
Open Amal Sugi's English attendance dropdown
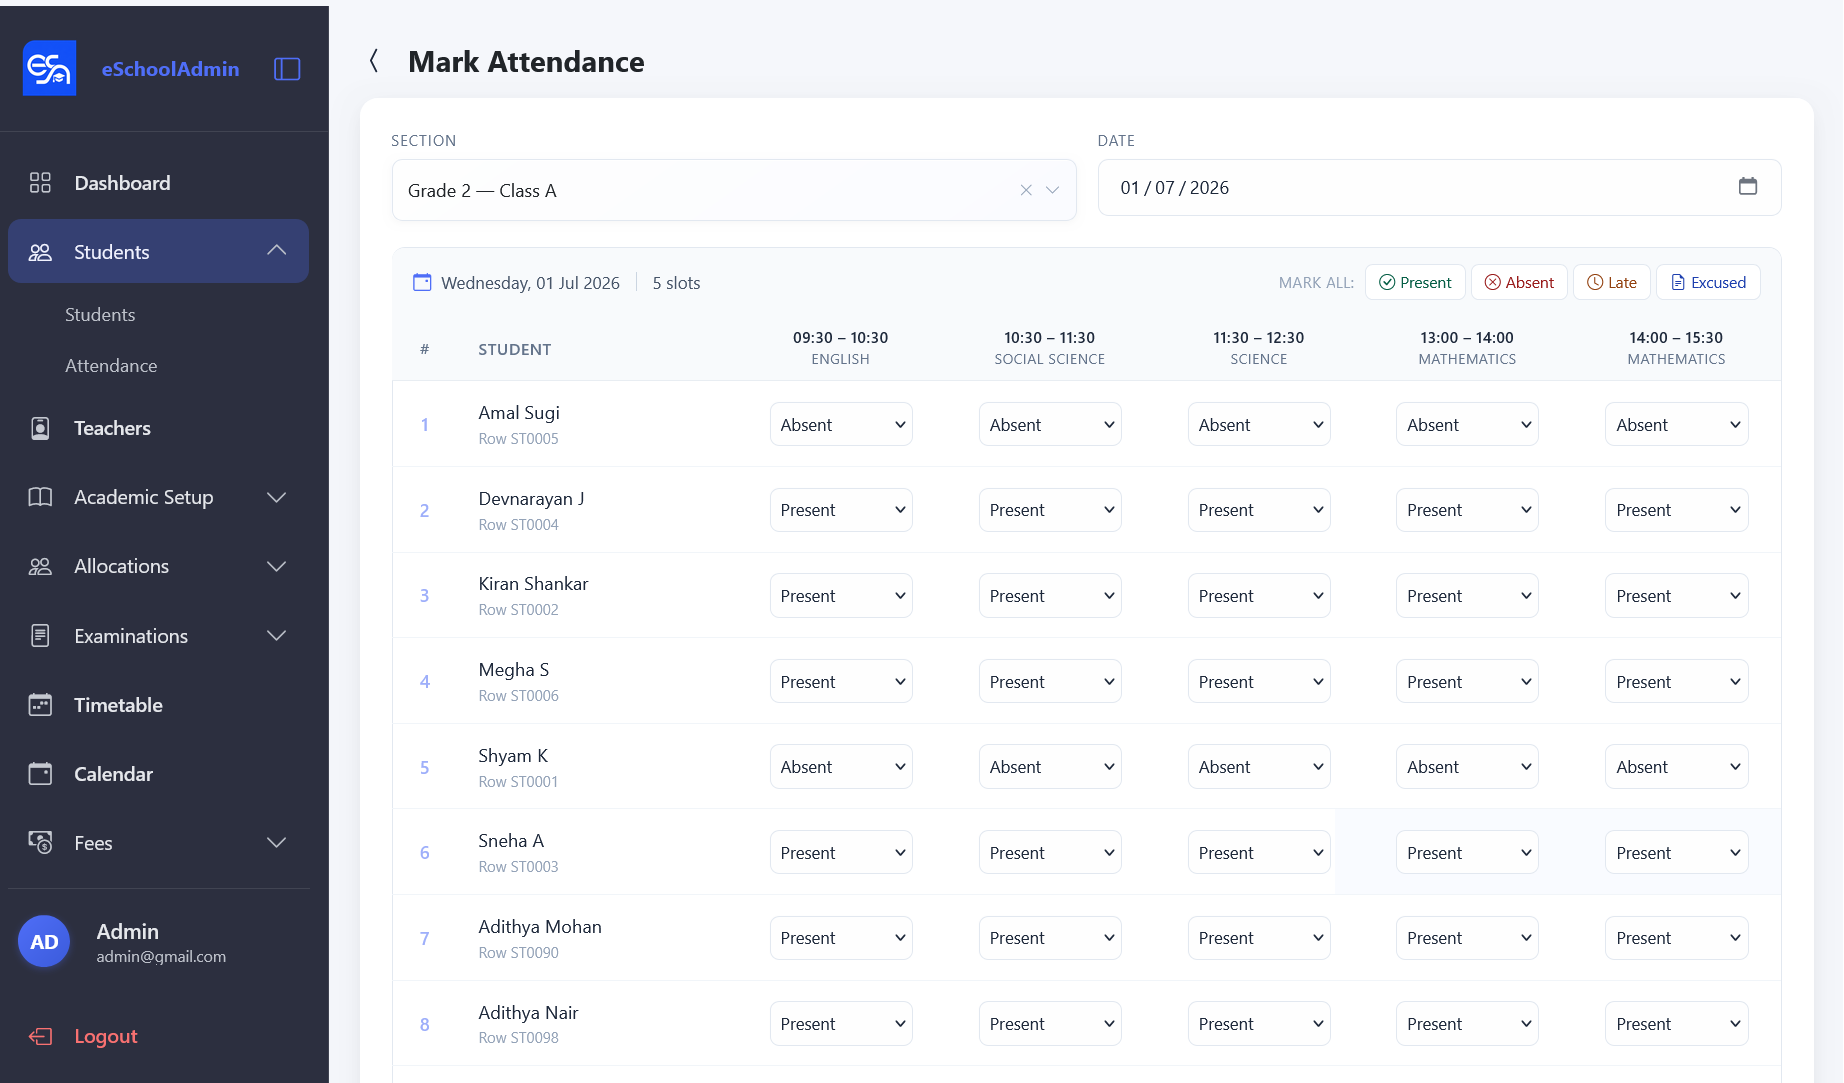[841, 425]
